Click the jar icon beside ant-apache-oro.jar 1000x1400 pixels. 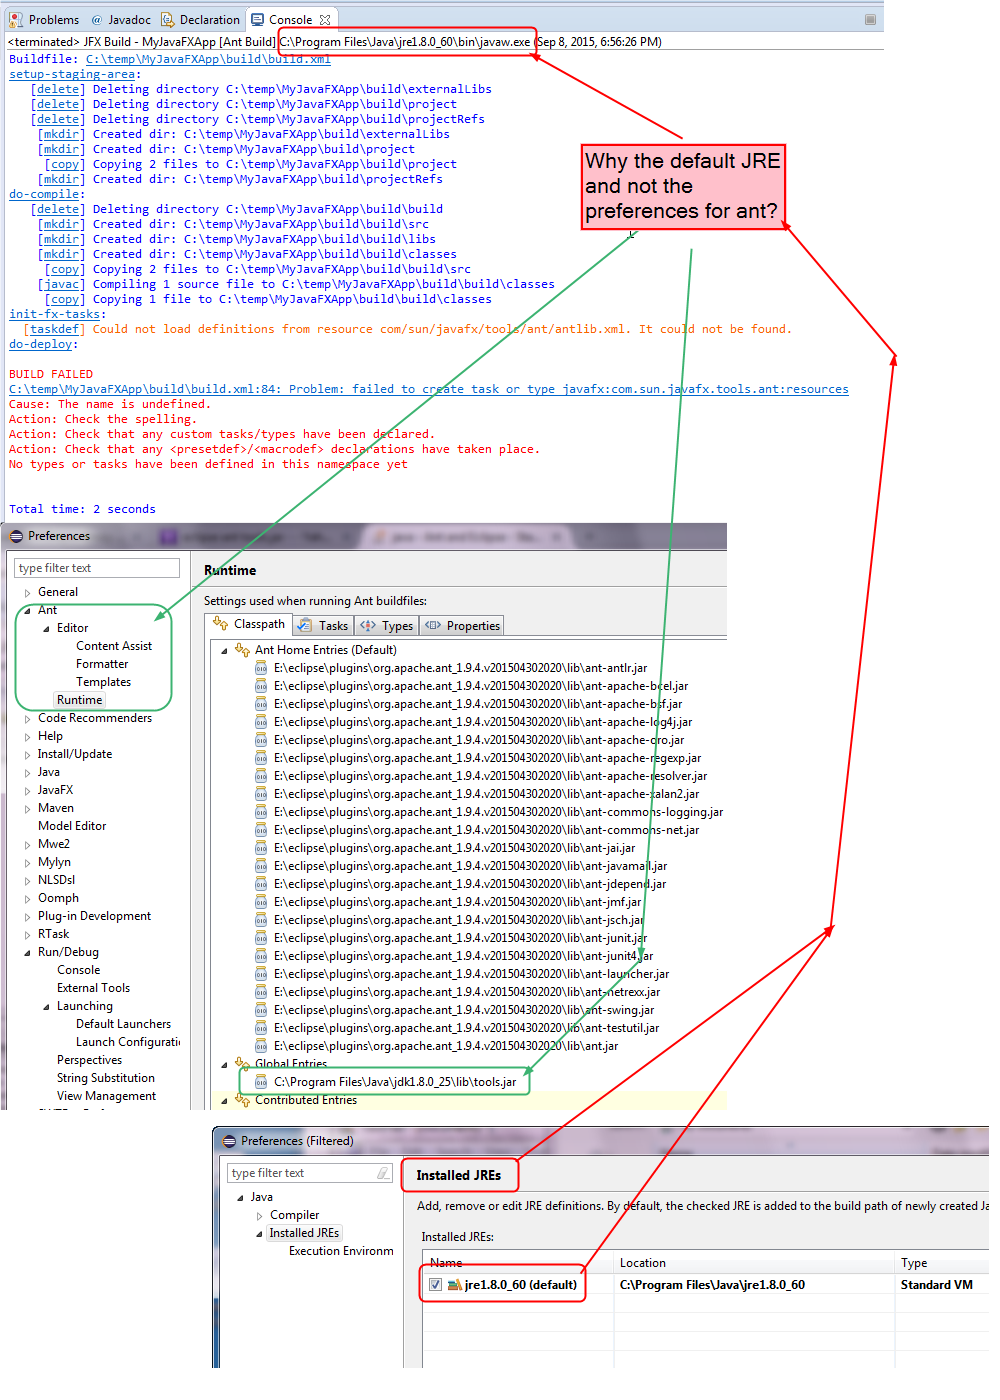(261, 740)
